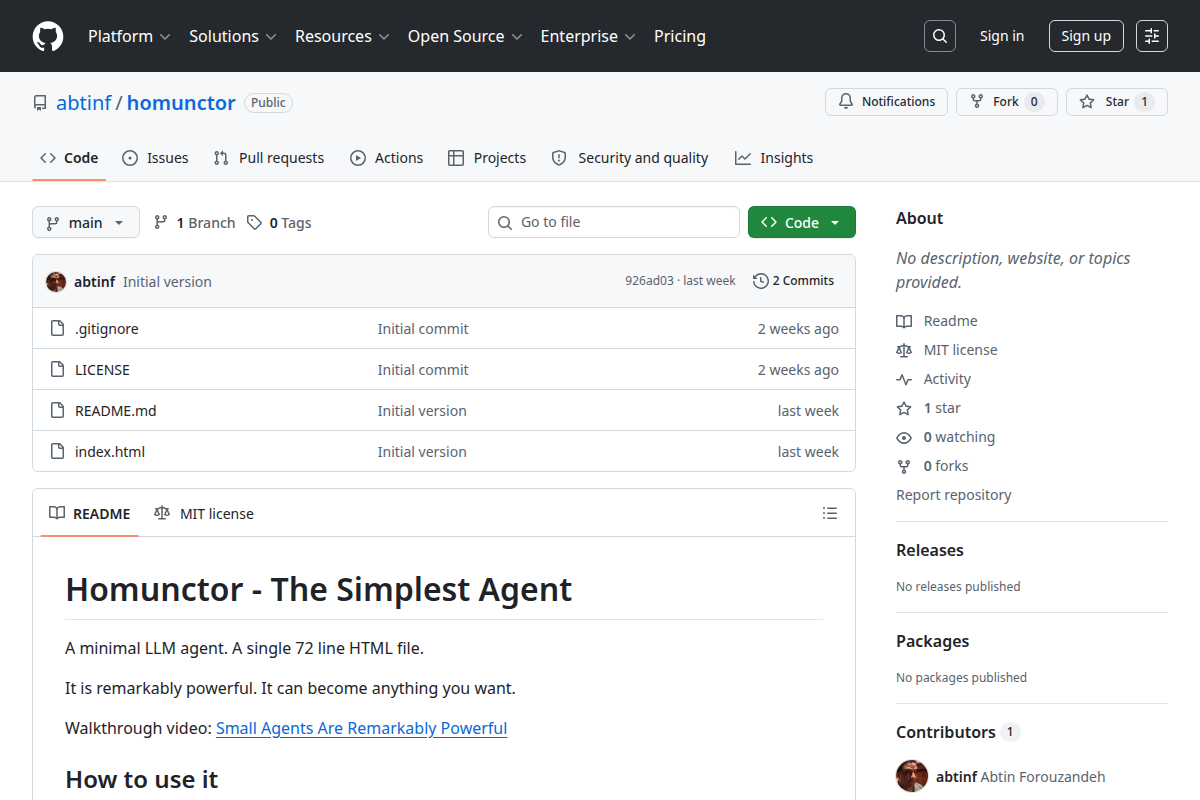Open the green Code dropdown button
This screenshot has height=800, width=1200.
click(x=802, y=222)
